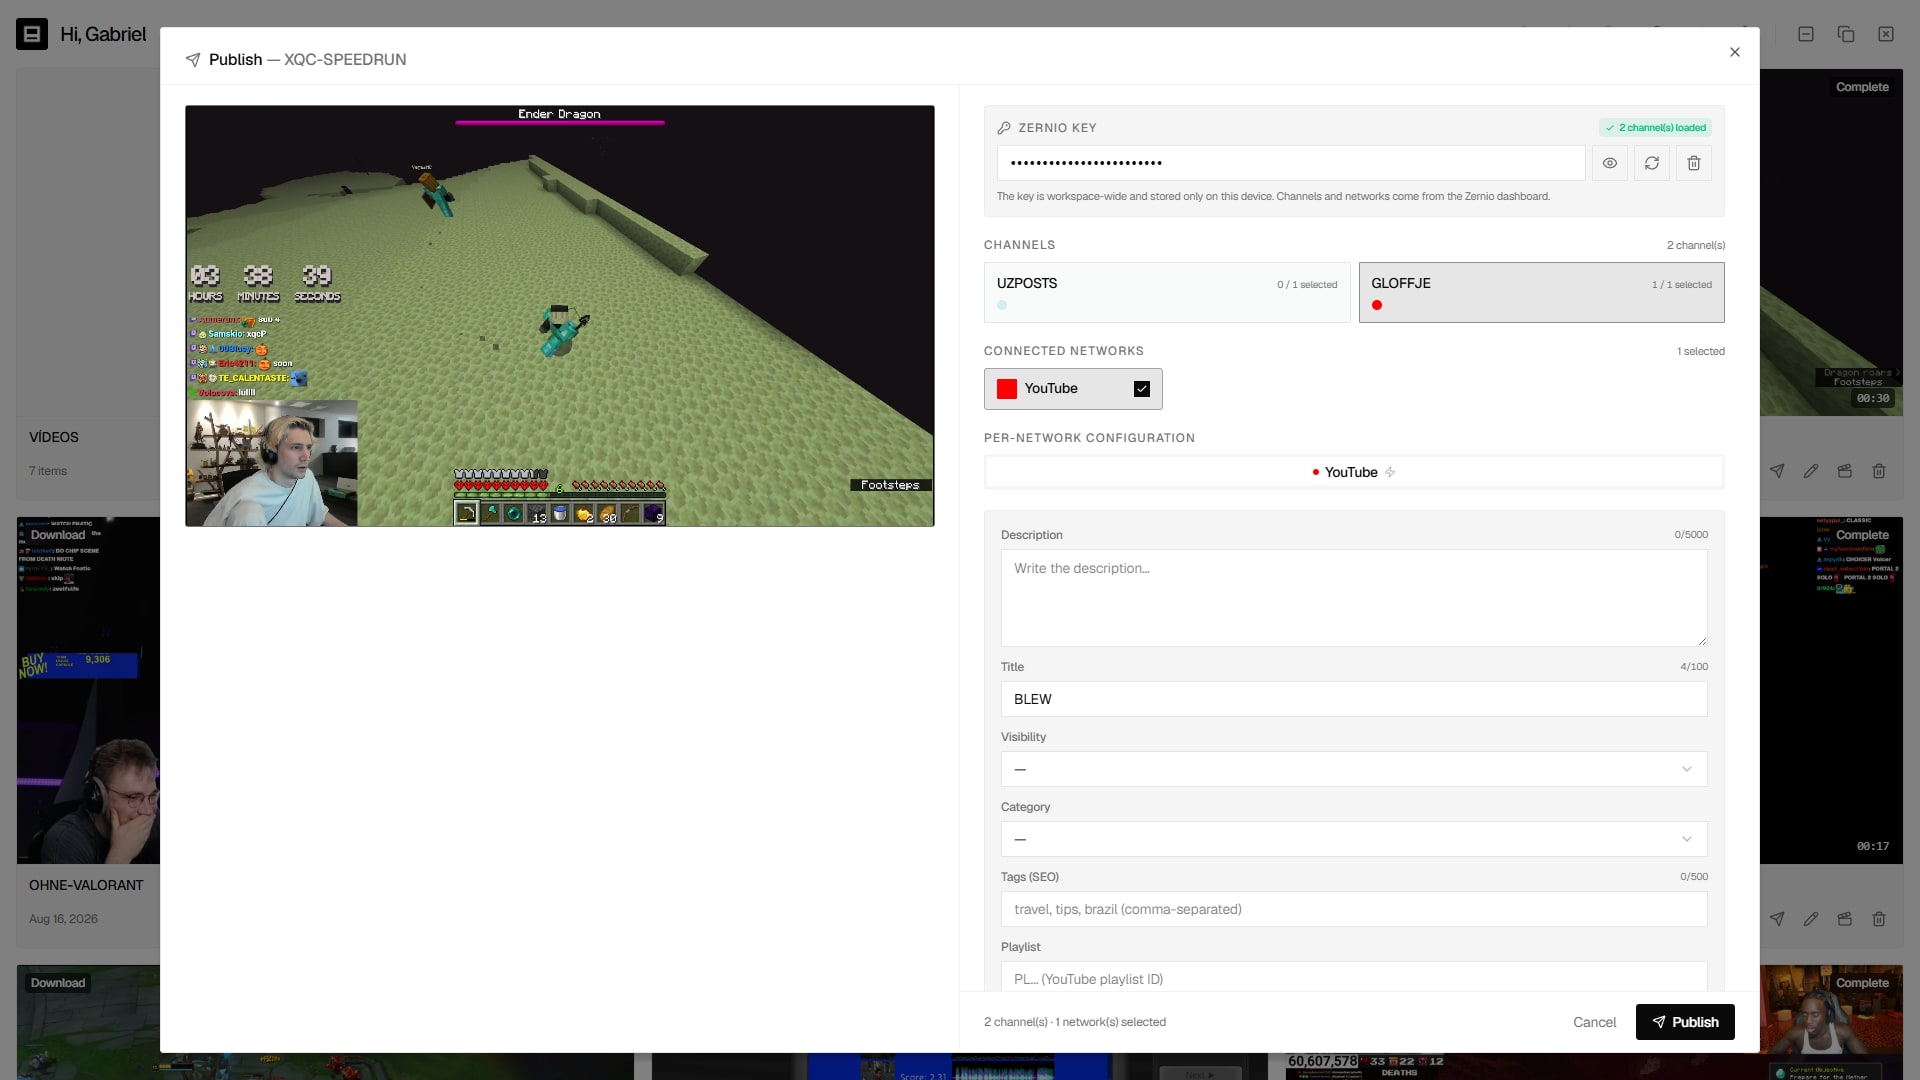Screen dimensions: 1920x1080
Task: Minimize the app window with the minus-box icon
Action: pyautogui.click(x=1806, y=34)
